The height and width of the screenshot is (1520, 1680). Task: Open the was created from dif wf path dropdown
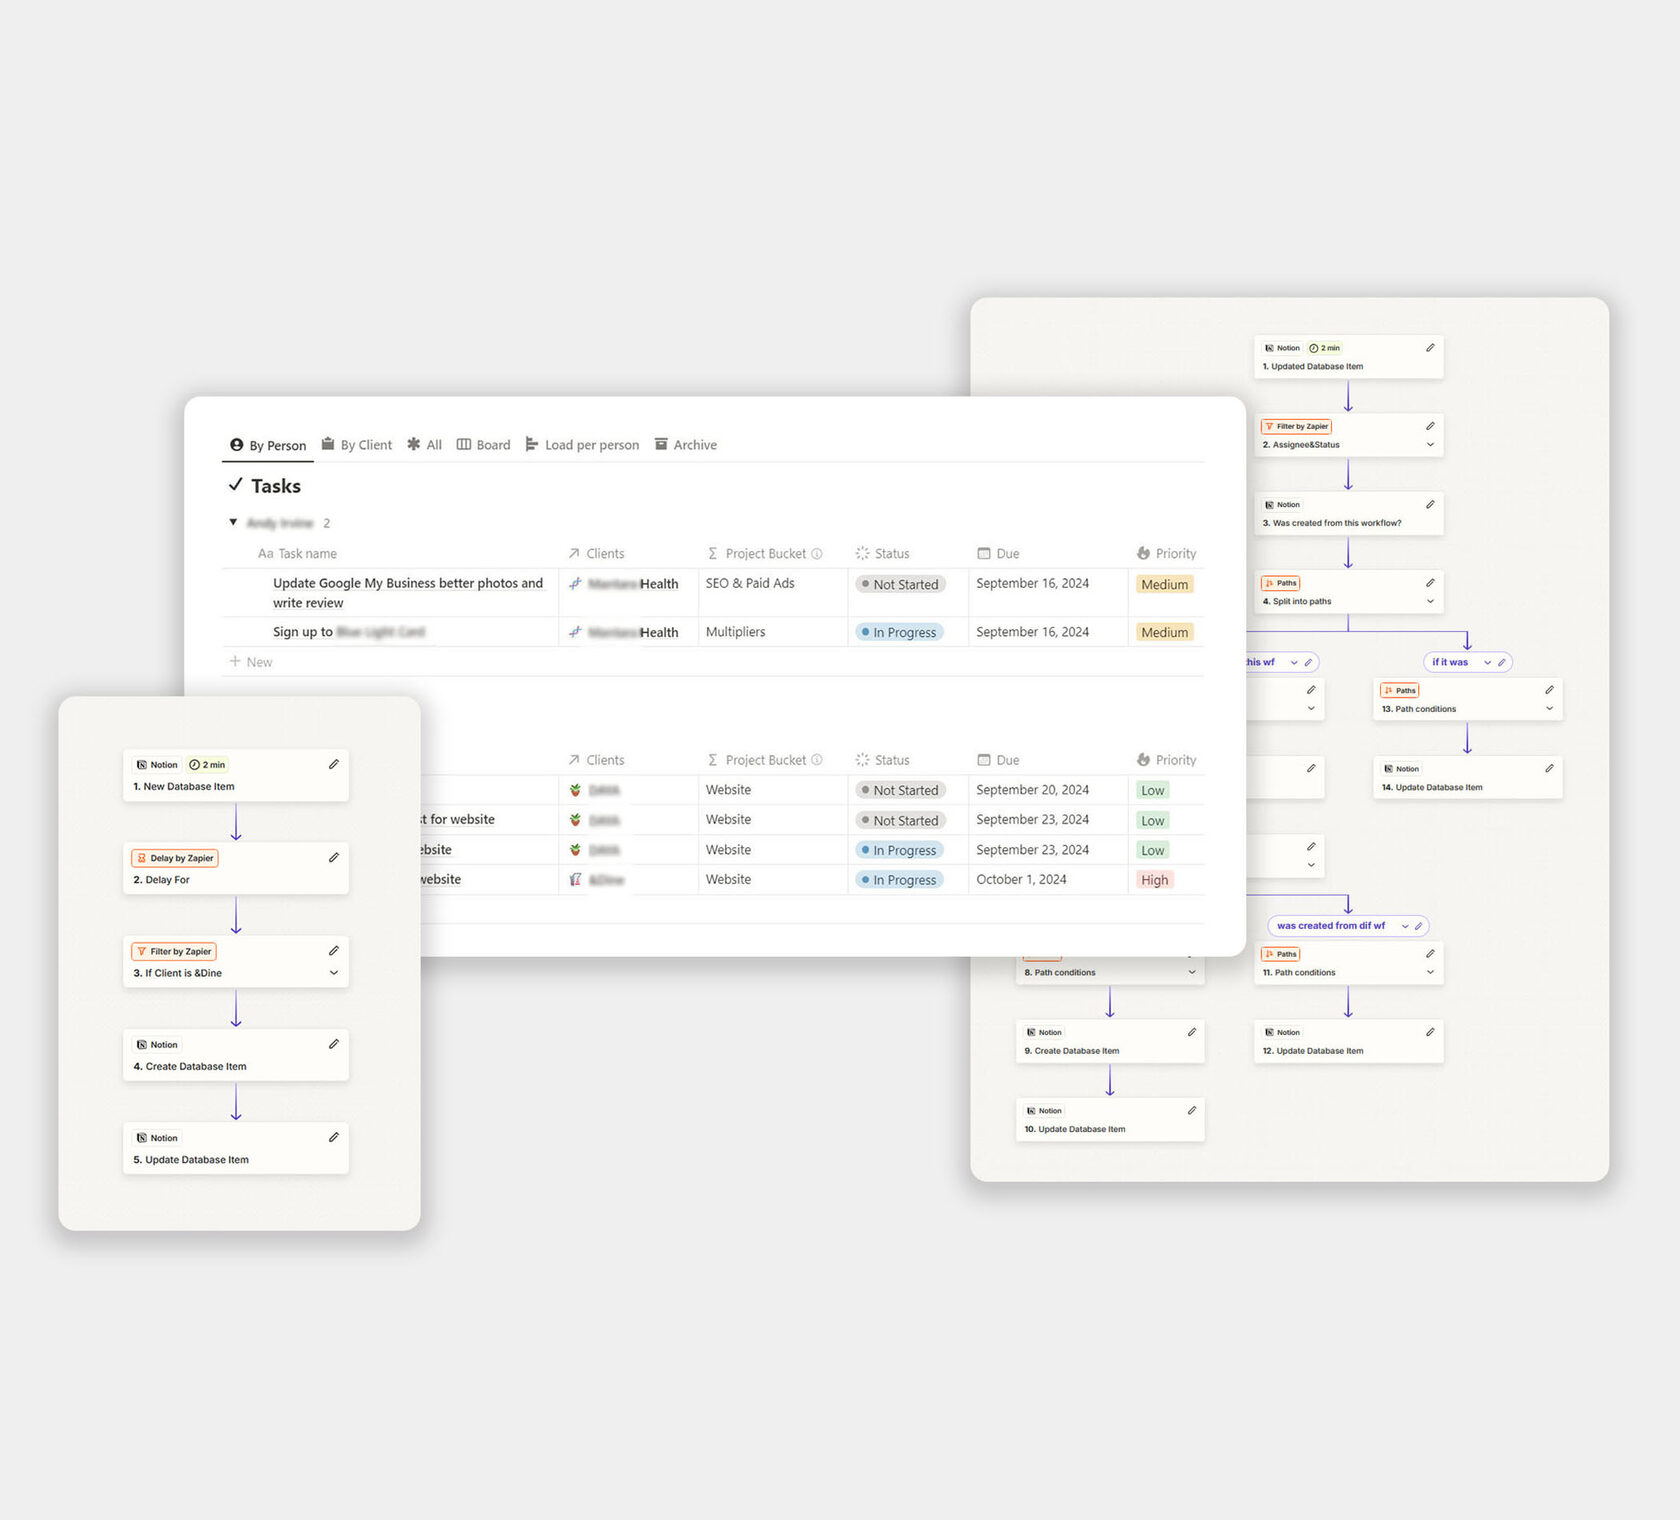click(1404, 925)
